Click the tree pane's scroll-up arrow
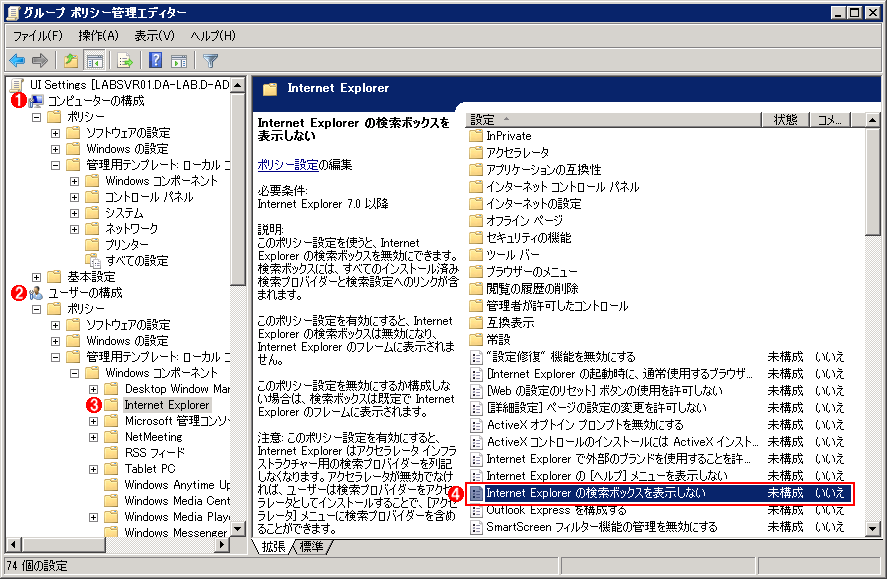 (x=238, y=85)
